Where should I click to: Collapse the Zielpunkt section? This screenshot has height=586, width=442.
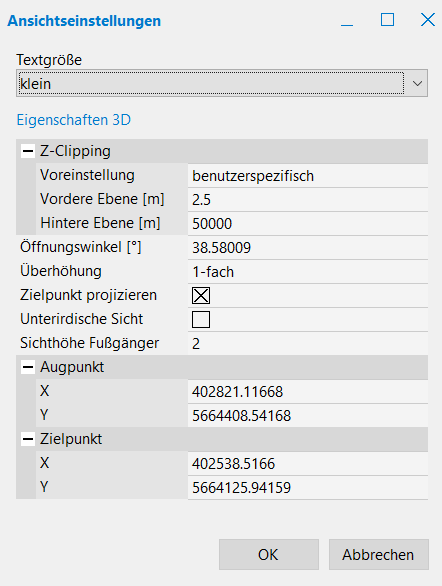(x=28, y=439)
